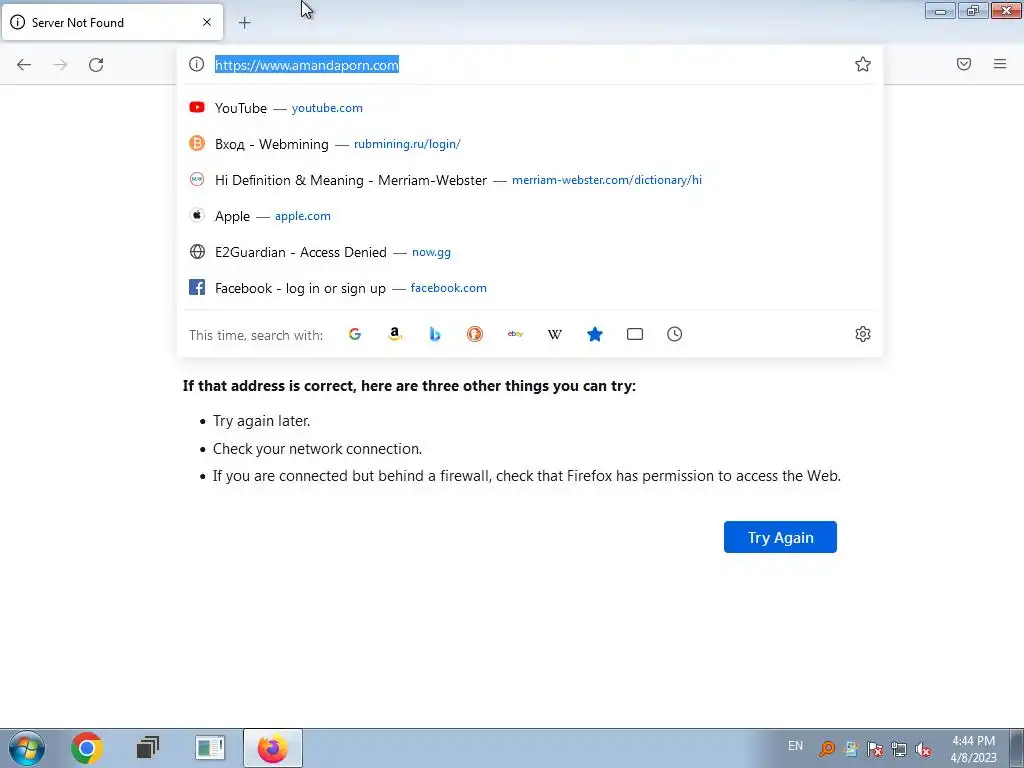Click the magnifier tray icon
Screen dimensions: 1024x768
click(x=827, y=749)
